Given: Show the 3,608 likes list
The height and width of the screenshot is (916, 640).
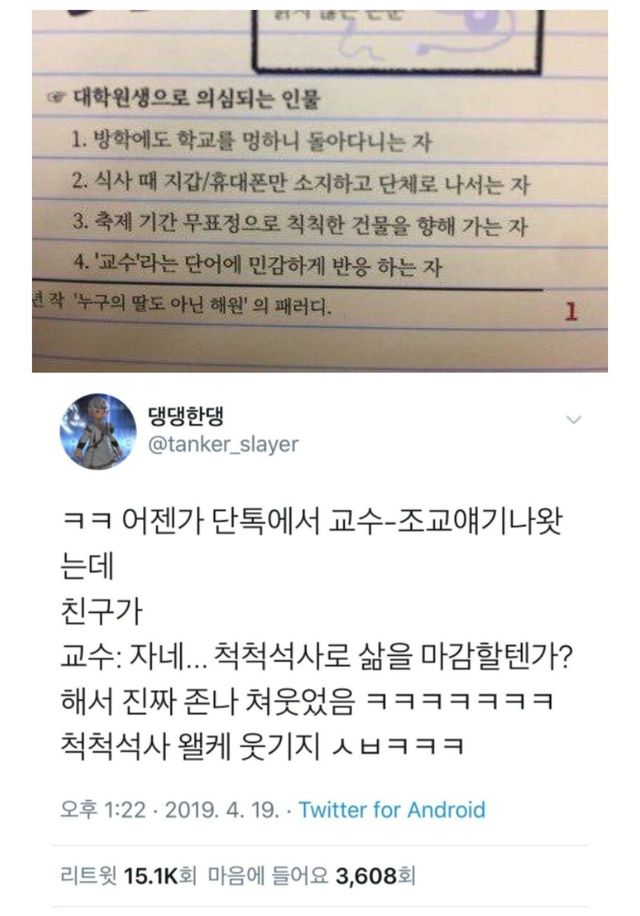Looking at the screenshot, I should coord(311,876).
